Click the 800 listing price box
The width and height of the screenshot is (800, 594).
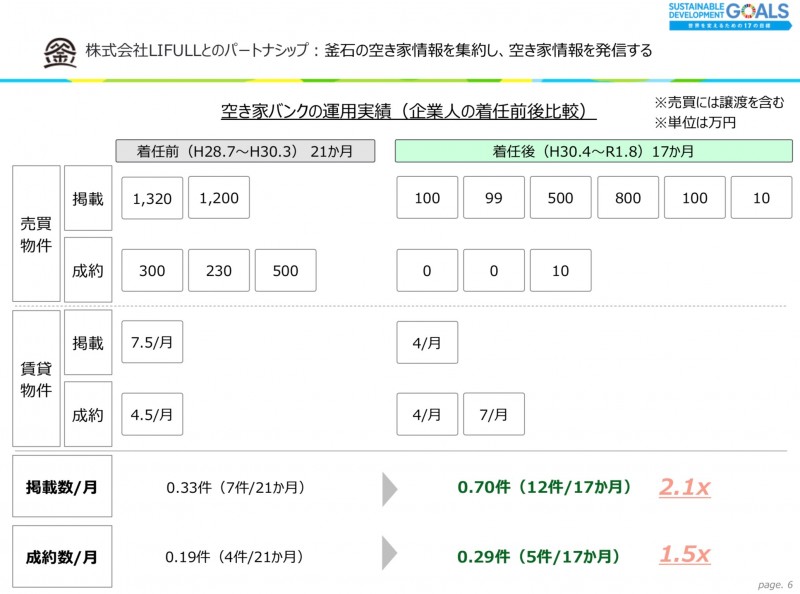628,198
